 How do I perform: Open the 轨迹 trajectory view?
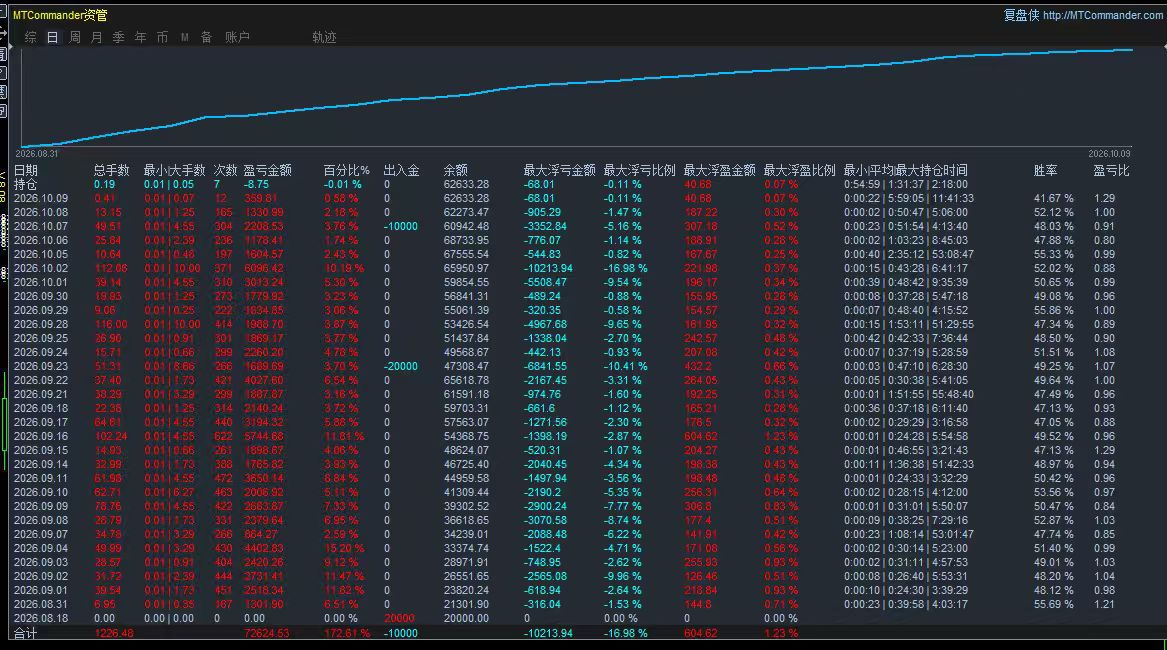pos(324,37)
